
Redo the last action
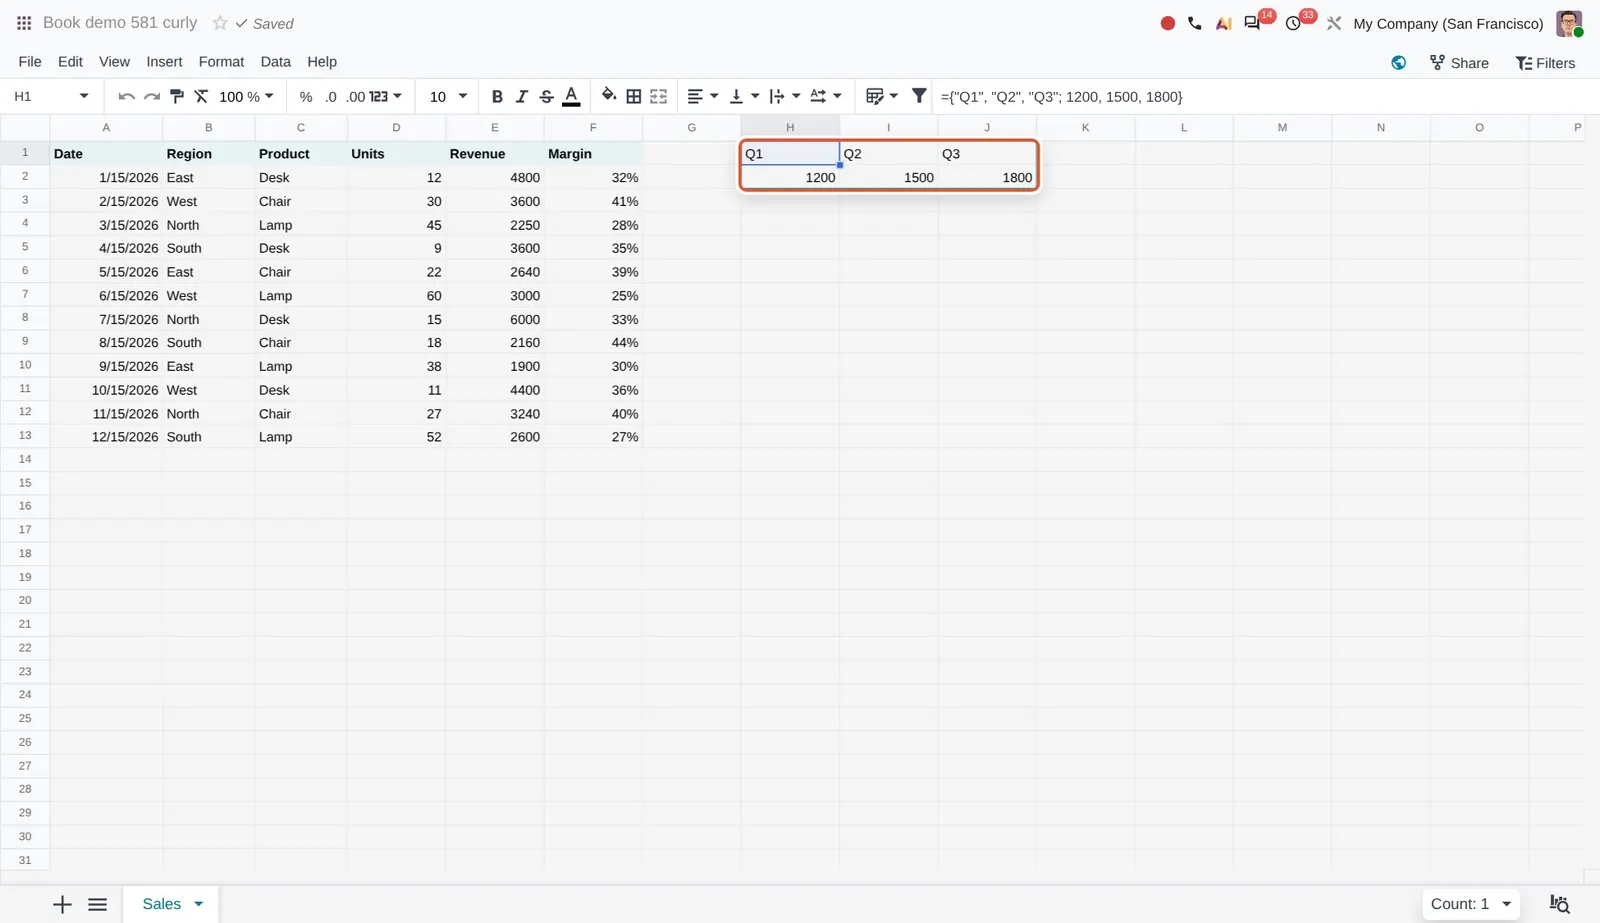(152, 96)
